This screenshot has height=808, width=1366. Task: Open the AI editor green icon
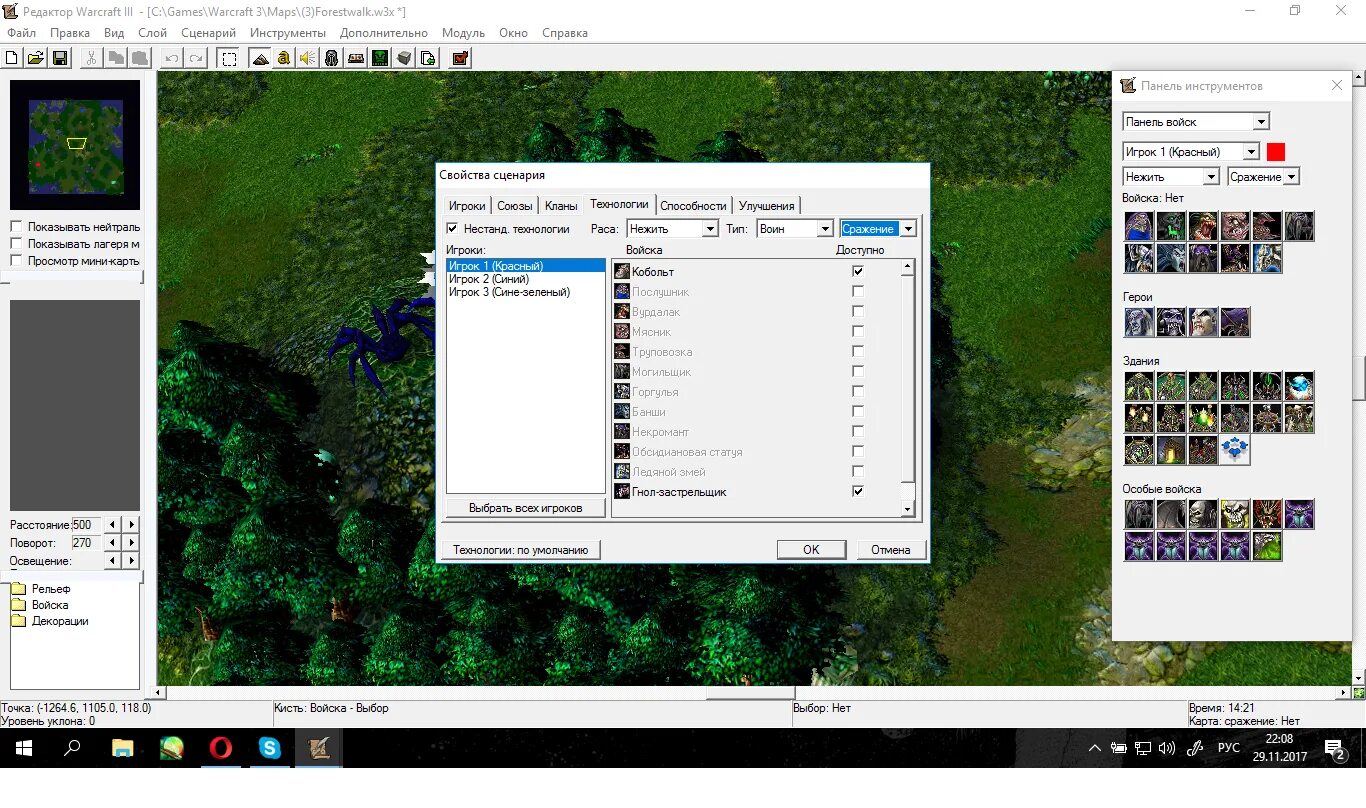(380, 58)
